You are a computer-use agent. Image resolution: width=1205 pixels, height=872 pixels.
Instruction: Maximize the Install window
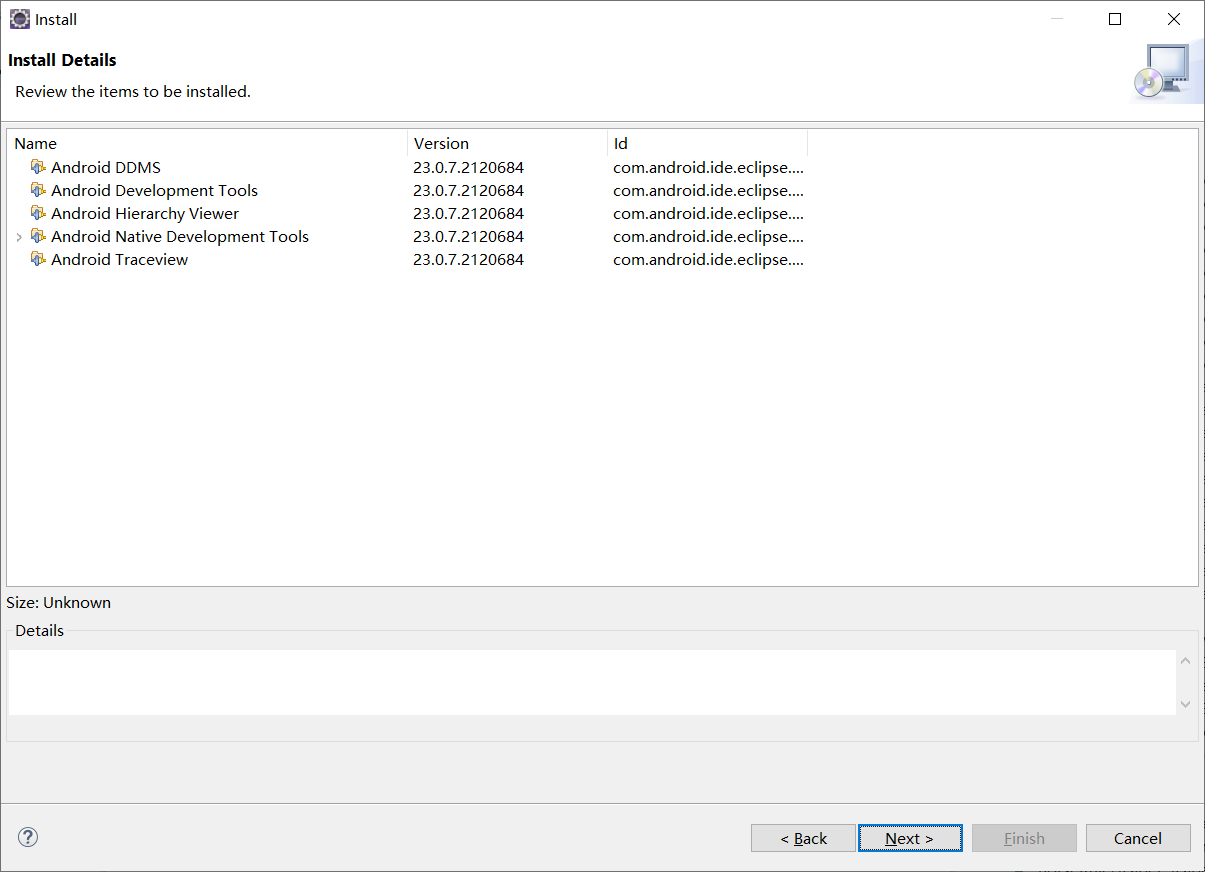(1115, 19)
